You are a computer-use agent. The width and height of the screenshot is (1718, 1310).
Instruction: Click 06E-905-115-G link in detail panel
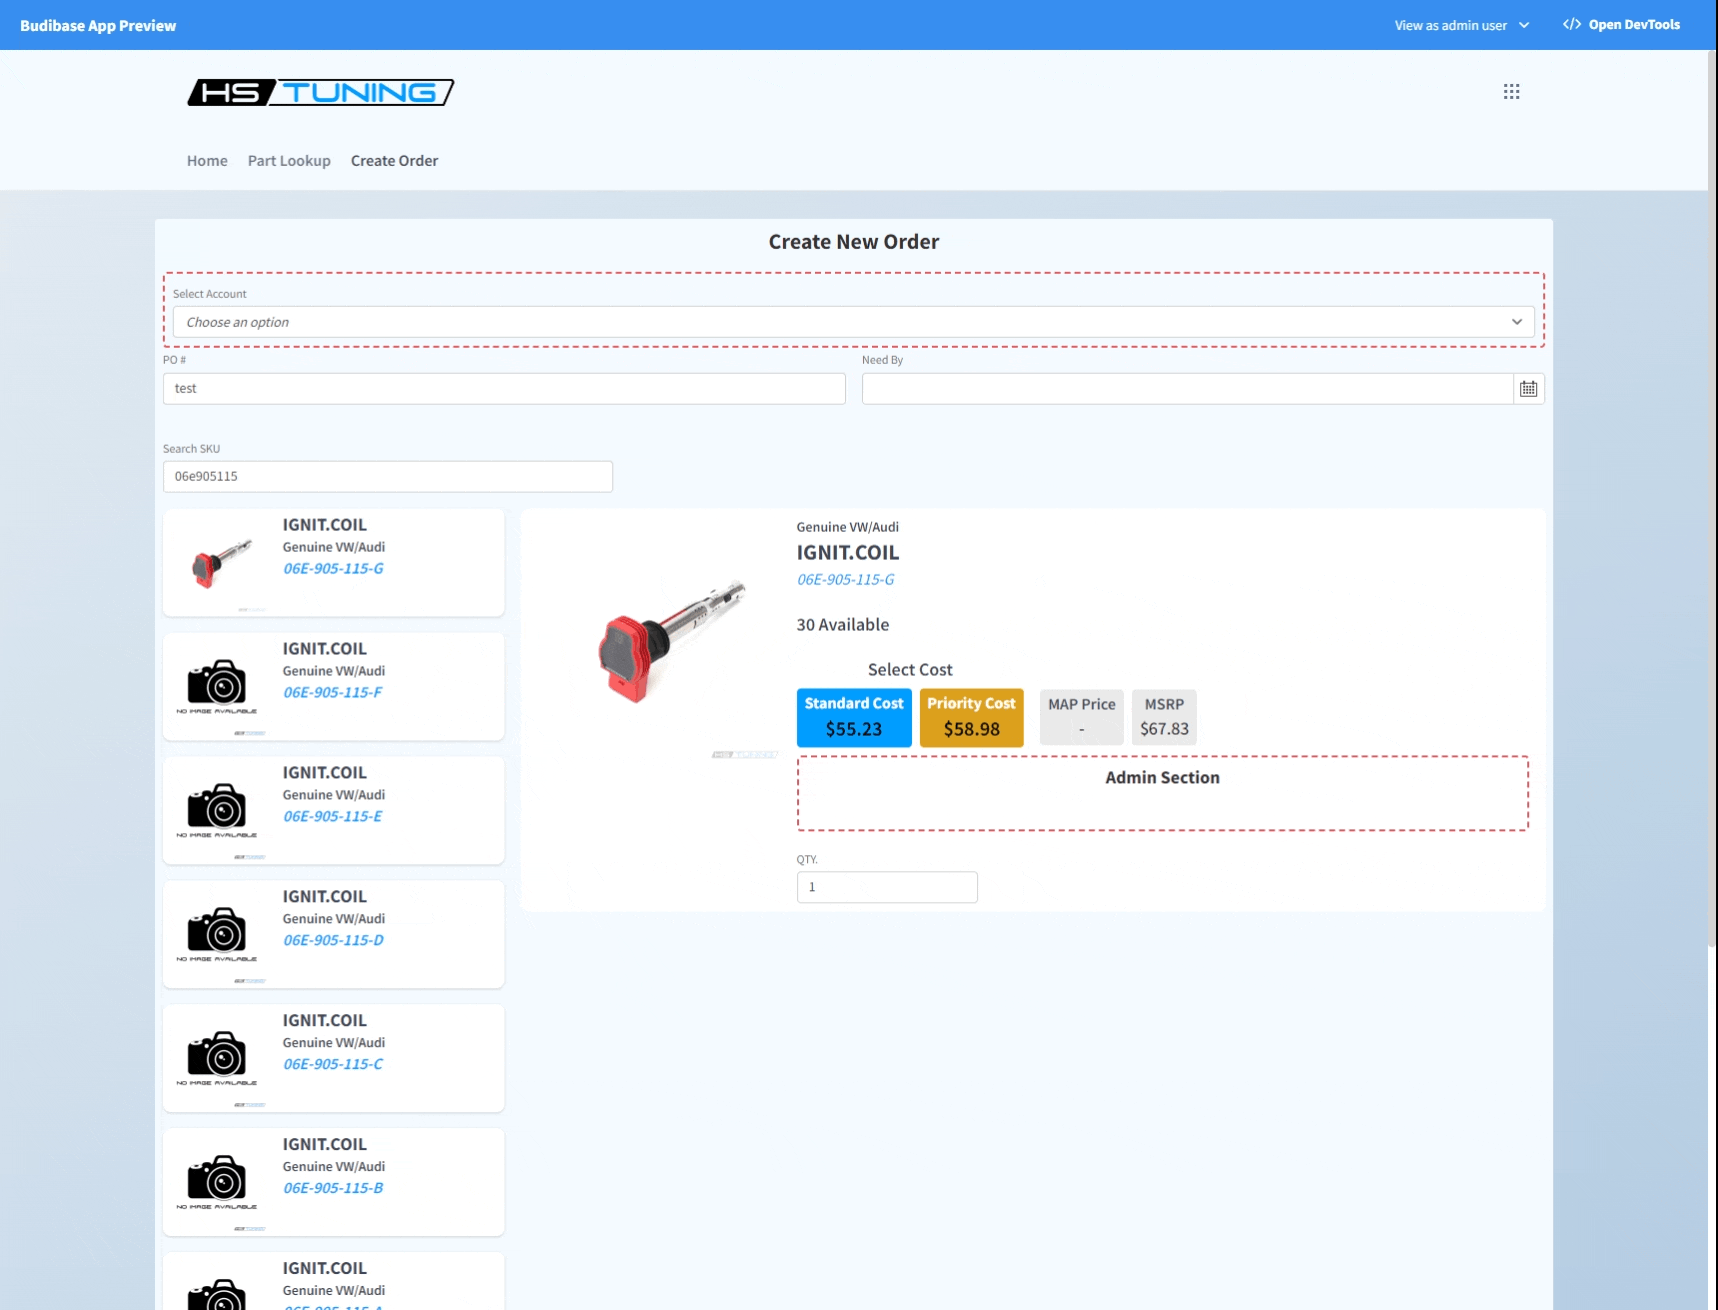click(x=845, y=580)
